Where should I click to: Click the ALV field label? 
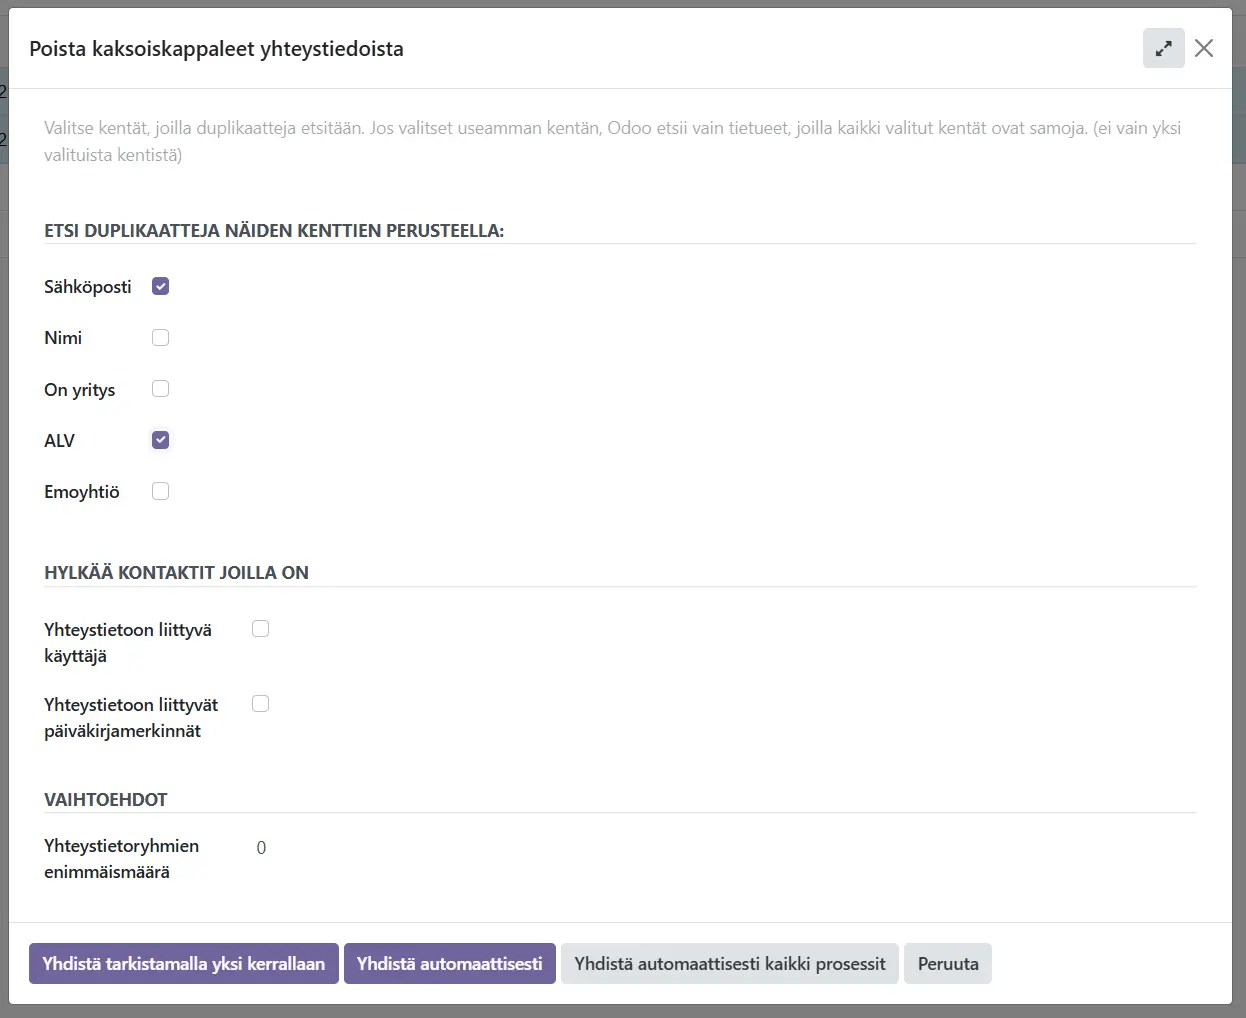click(59, 441)
